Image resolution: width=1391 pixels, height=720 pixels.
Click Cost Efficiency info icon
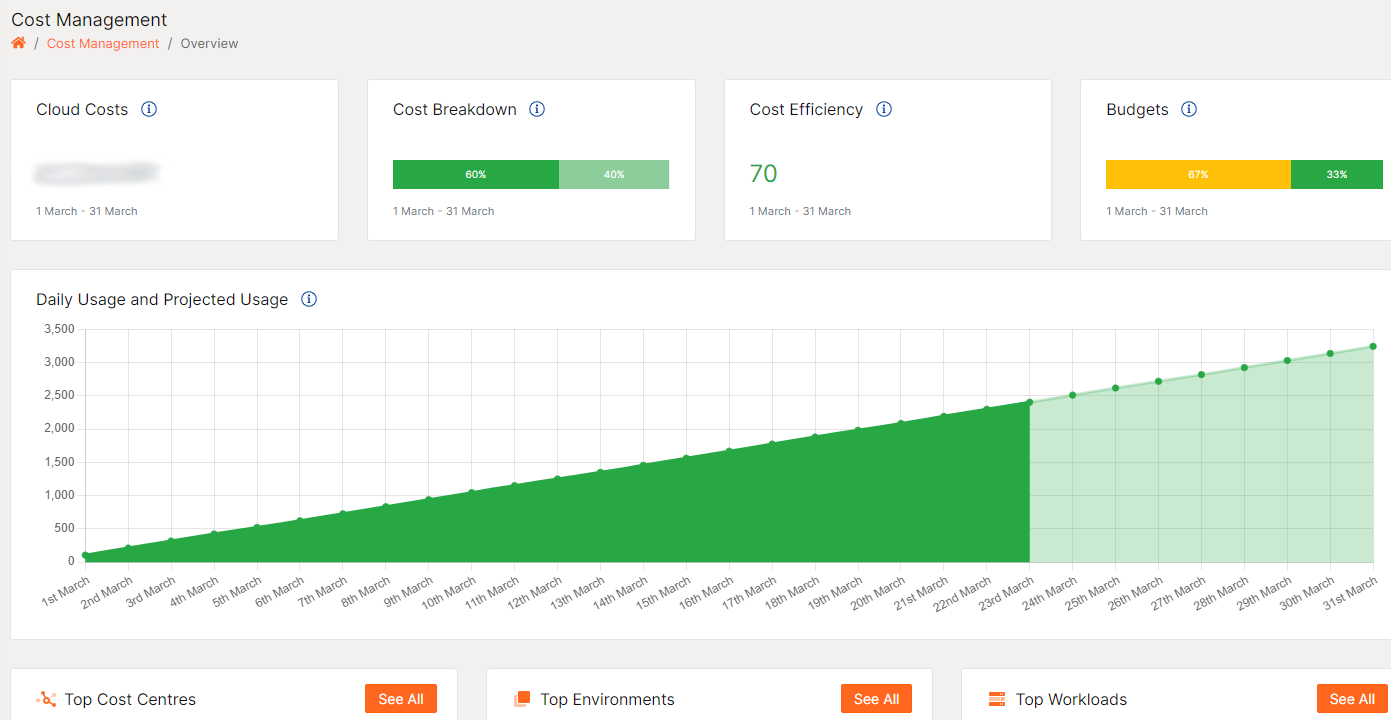click(x=884, y=109)
